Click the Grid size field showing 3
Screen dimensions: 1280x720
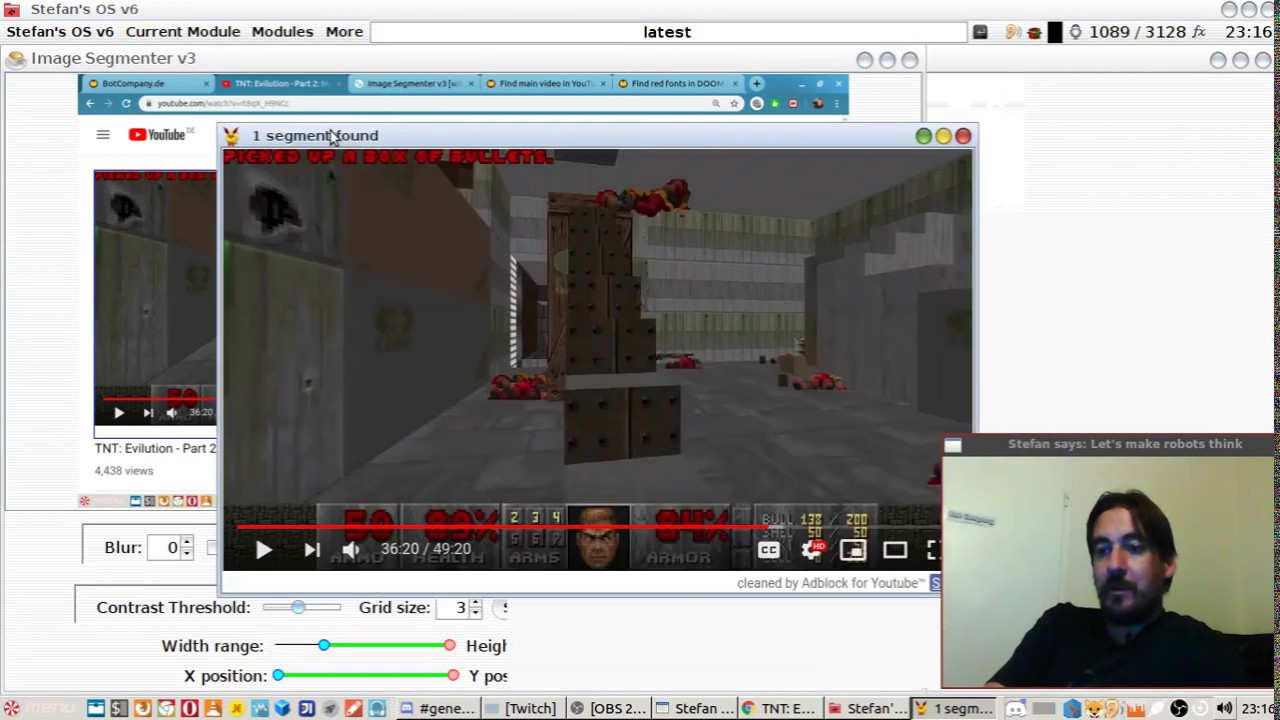pos(453,608)
